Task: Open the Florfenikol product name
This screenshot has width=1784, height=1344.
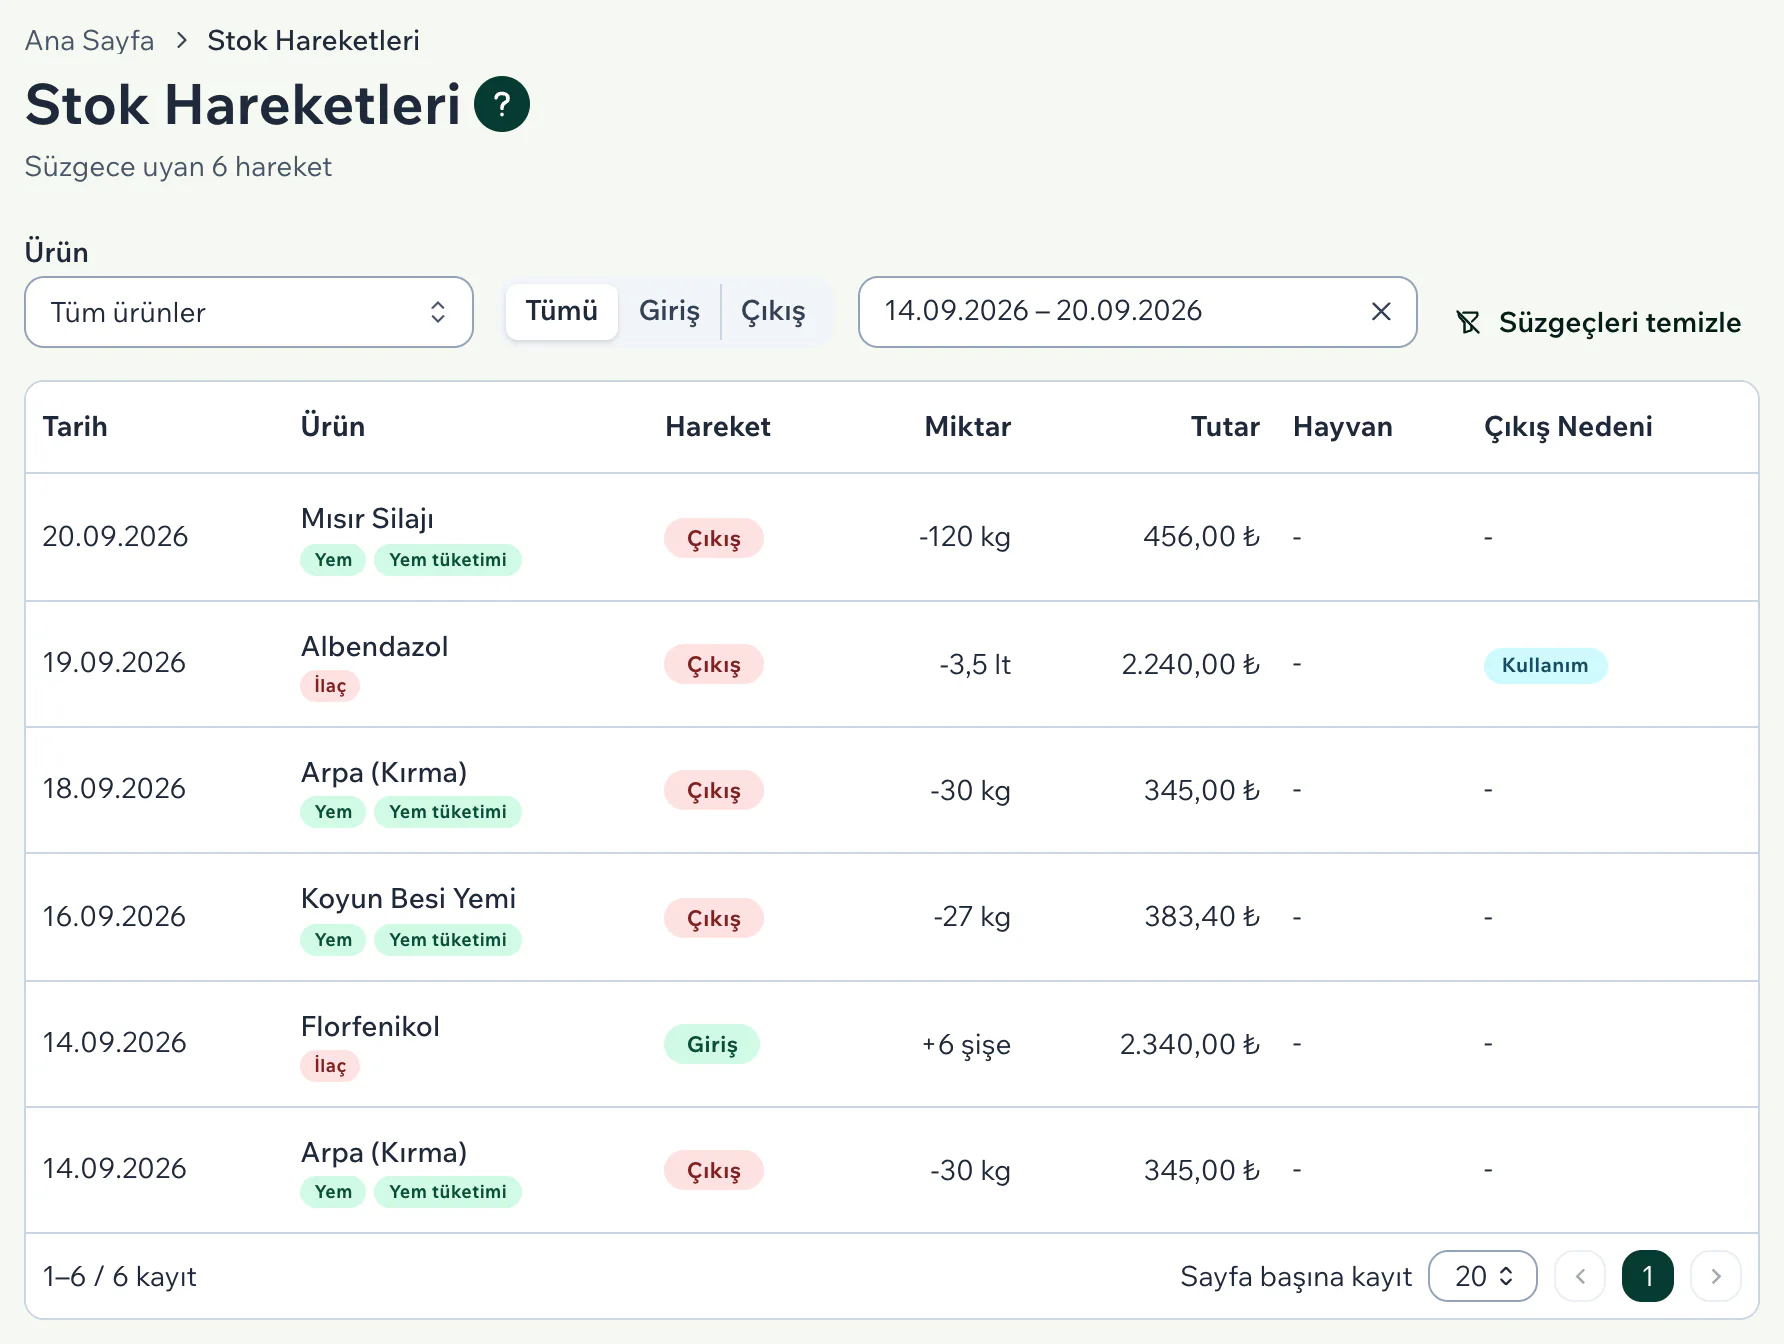Action: 371,1026
